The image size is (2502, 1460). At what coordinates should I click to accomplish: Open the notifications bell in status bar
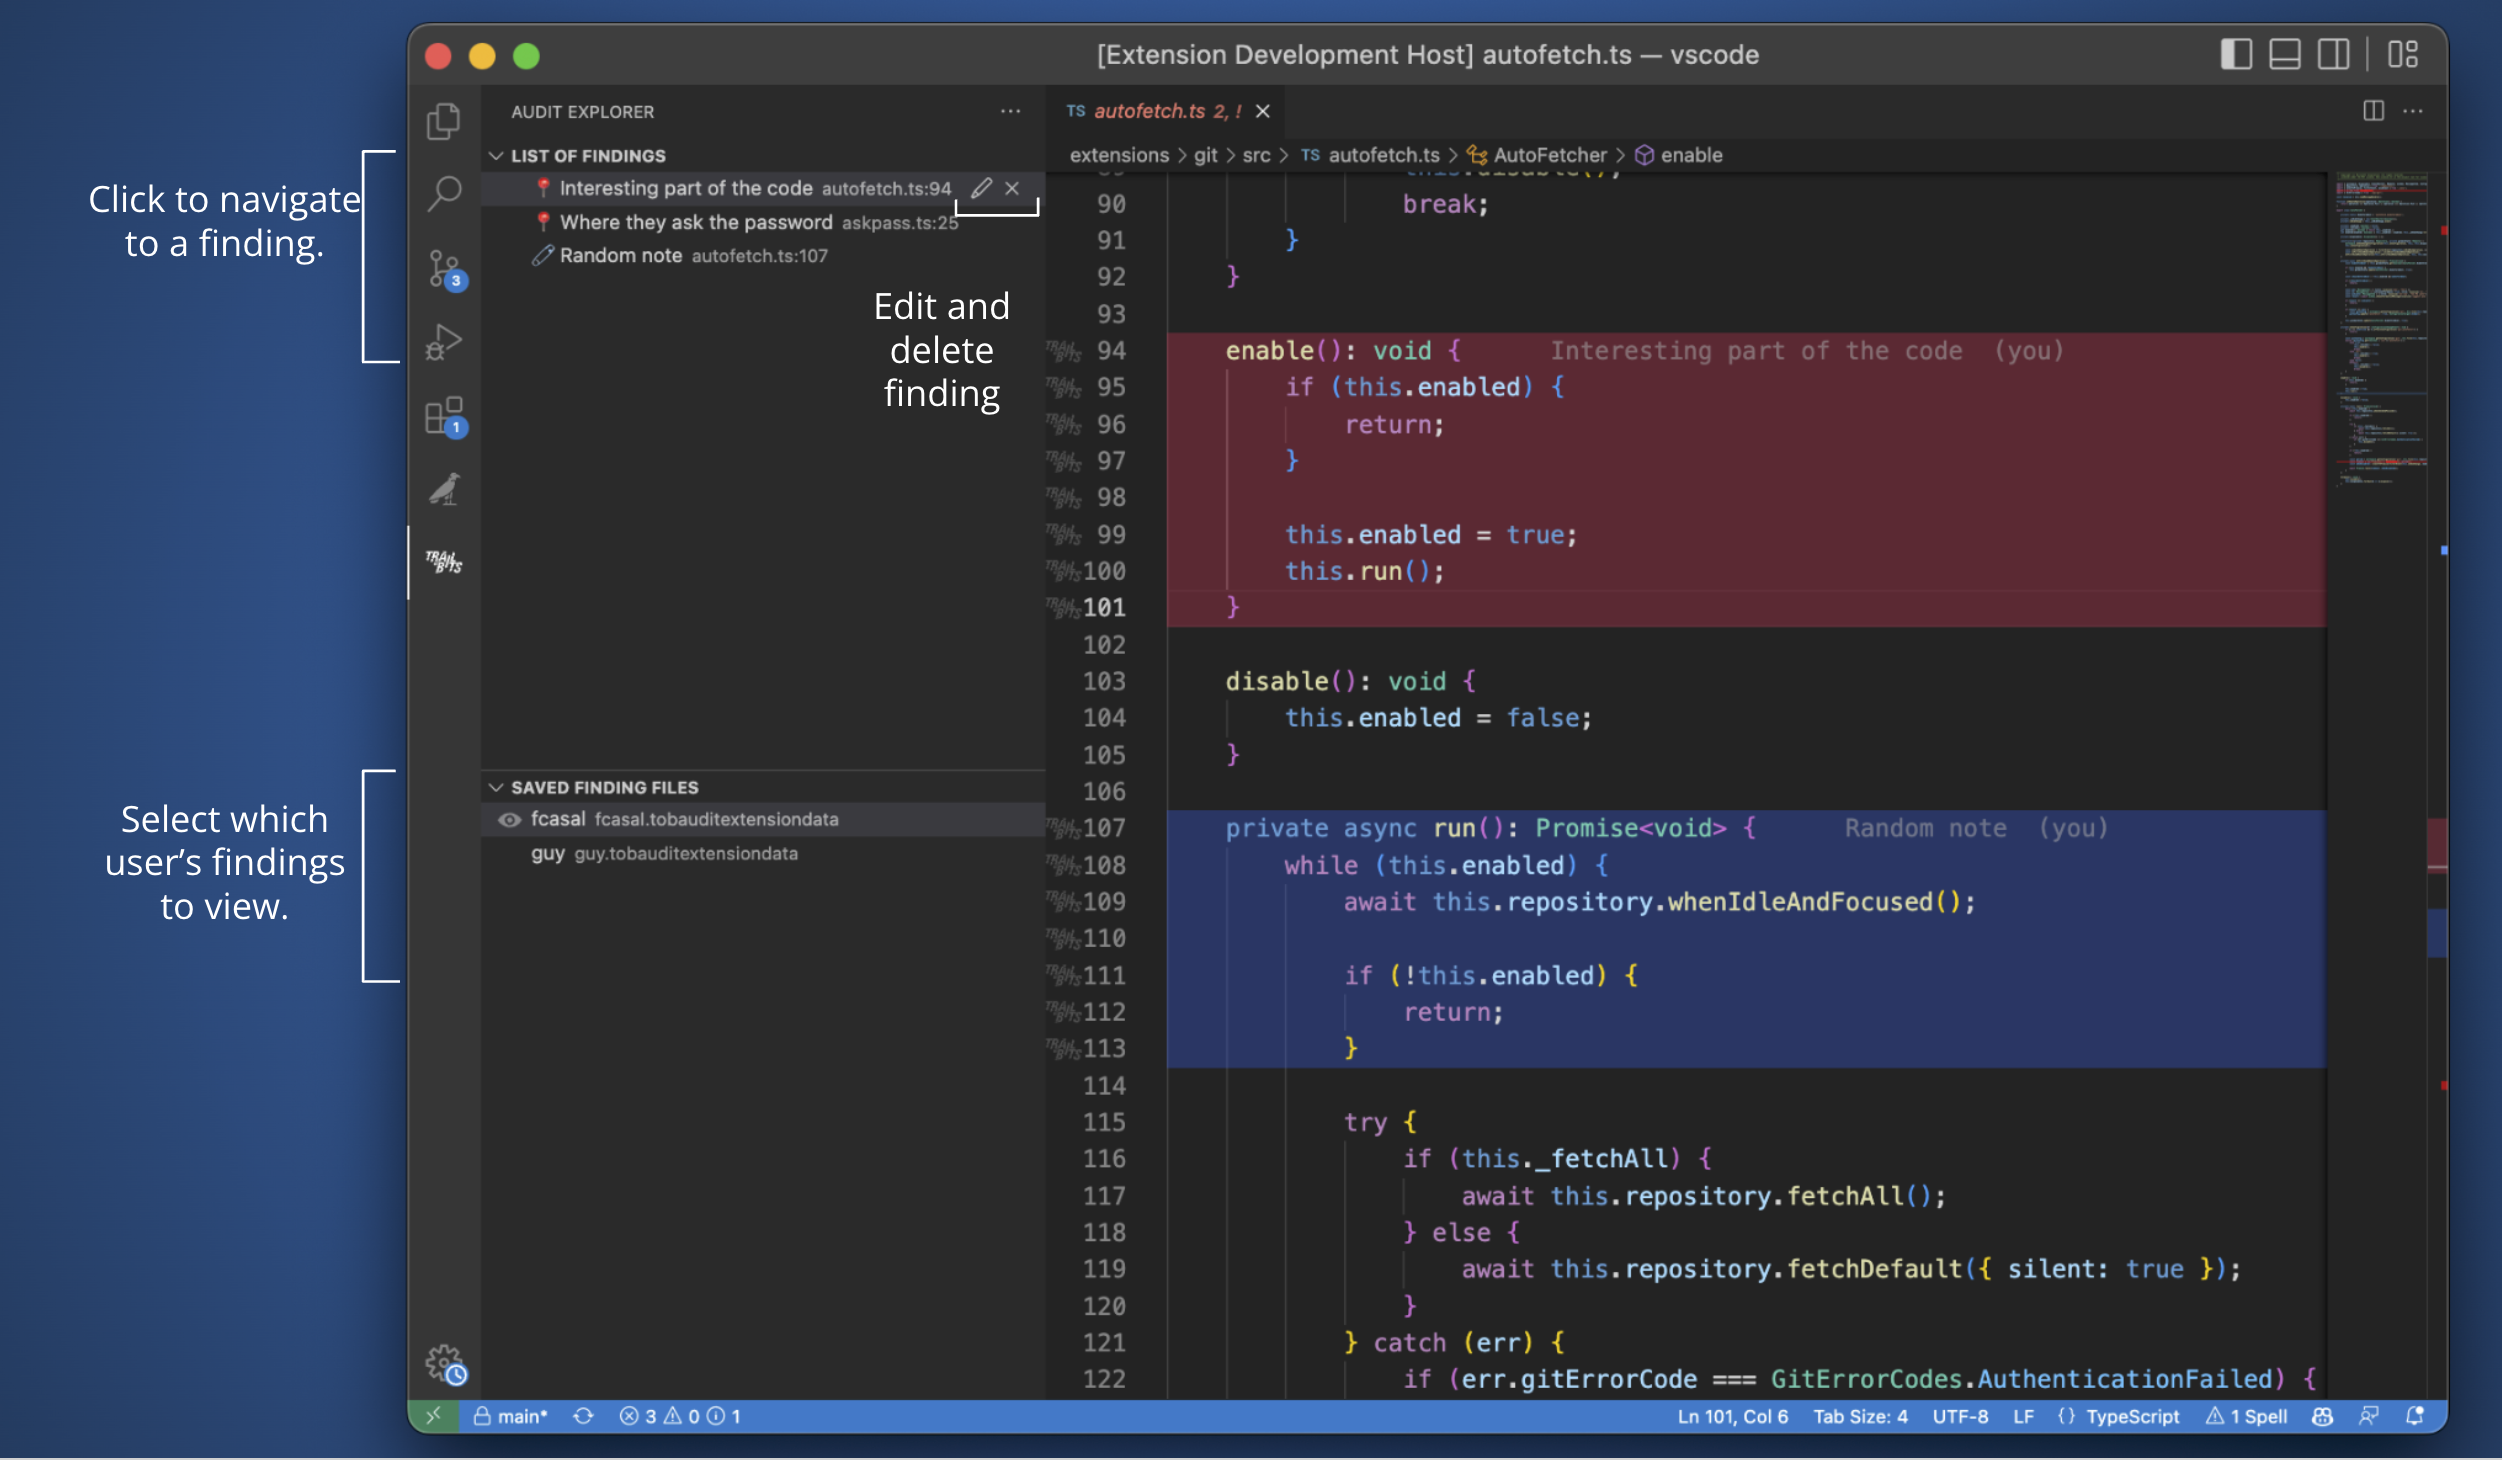point(2415,1416)
